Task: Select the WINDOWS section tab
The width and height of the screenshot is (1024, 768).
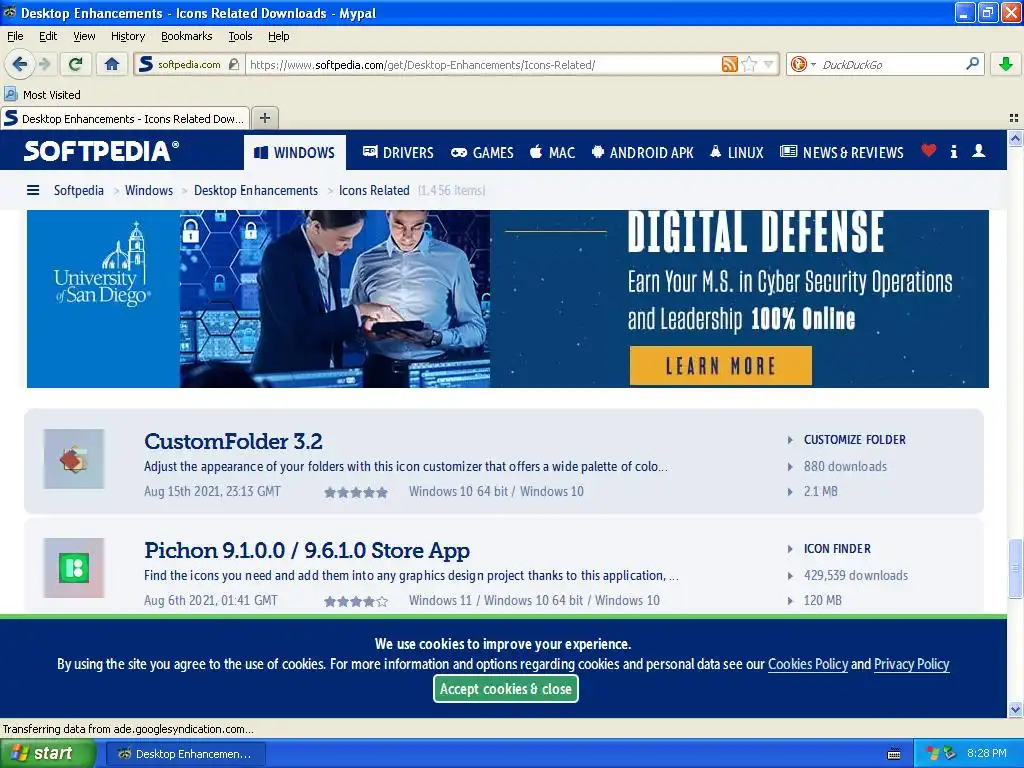Action: coord(295,152)
